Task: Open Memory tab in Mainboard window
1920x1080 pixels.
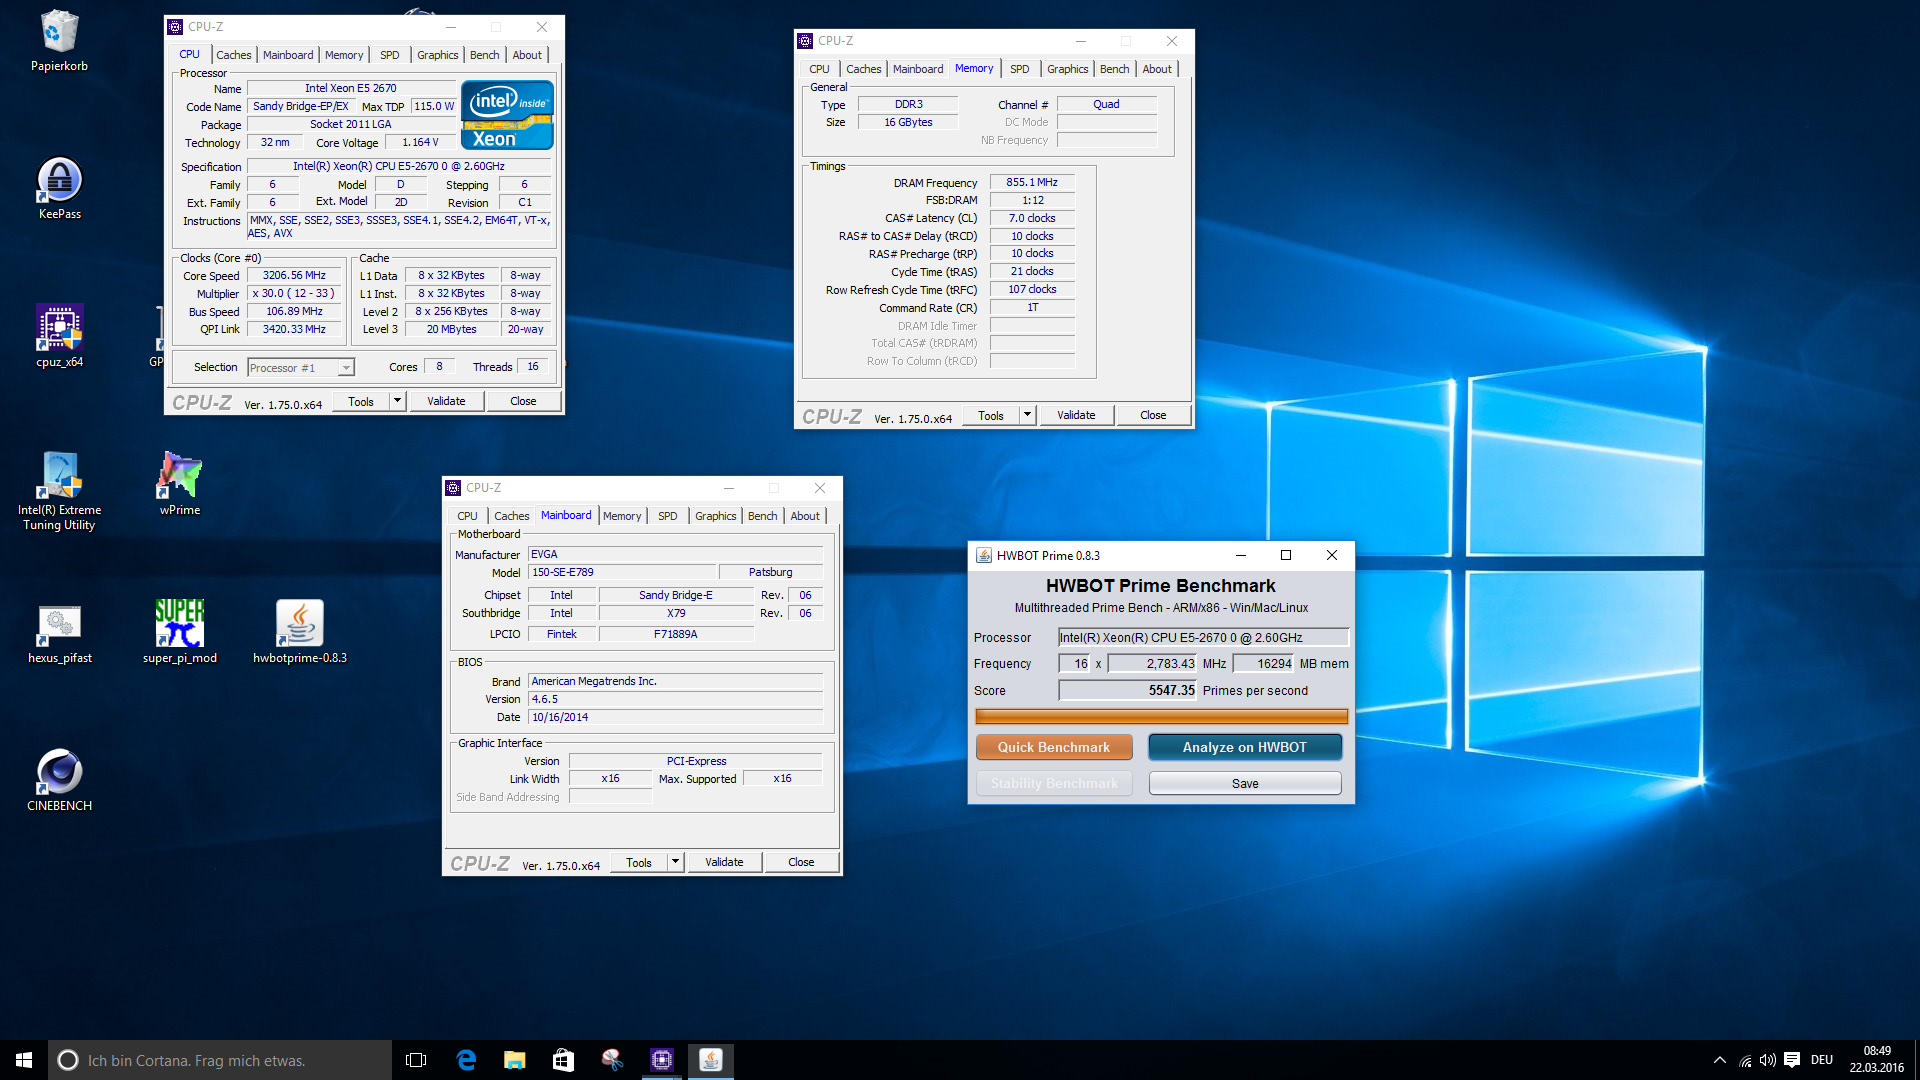Action: coord(622,516)
